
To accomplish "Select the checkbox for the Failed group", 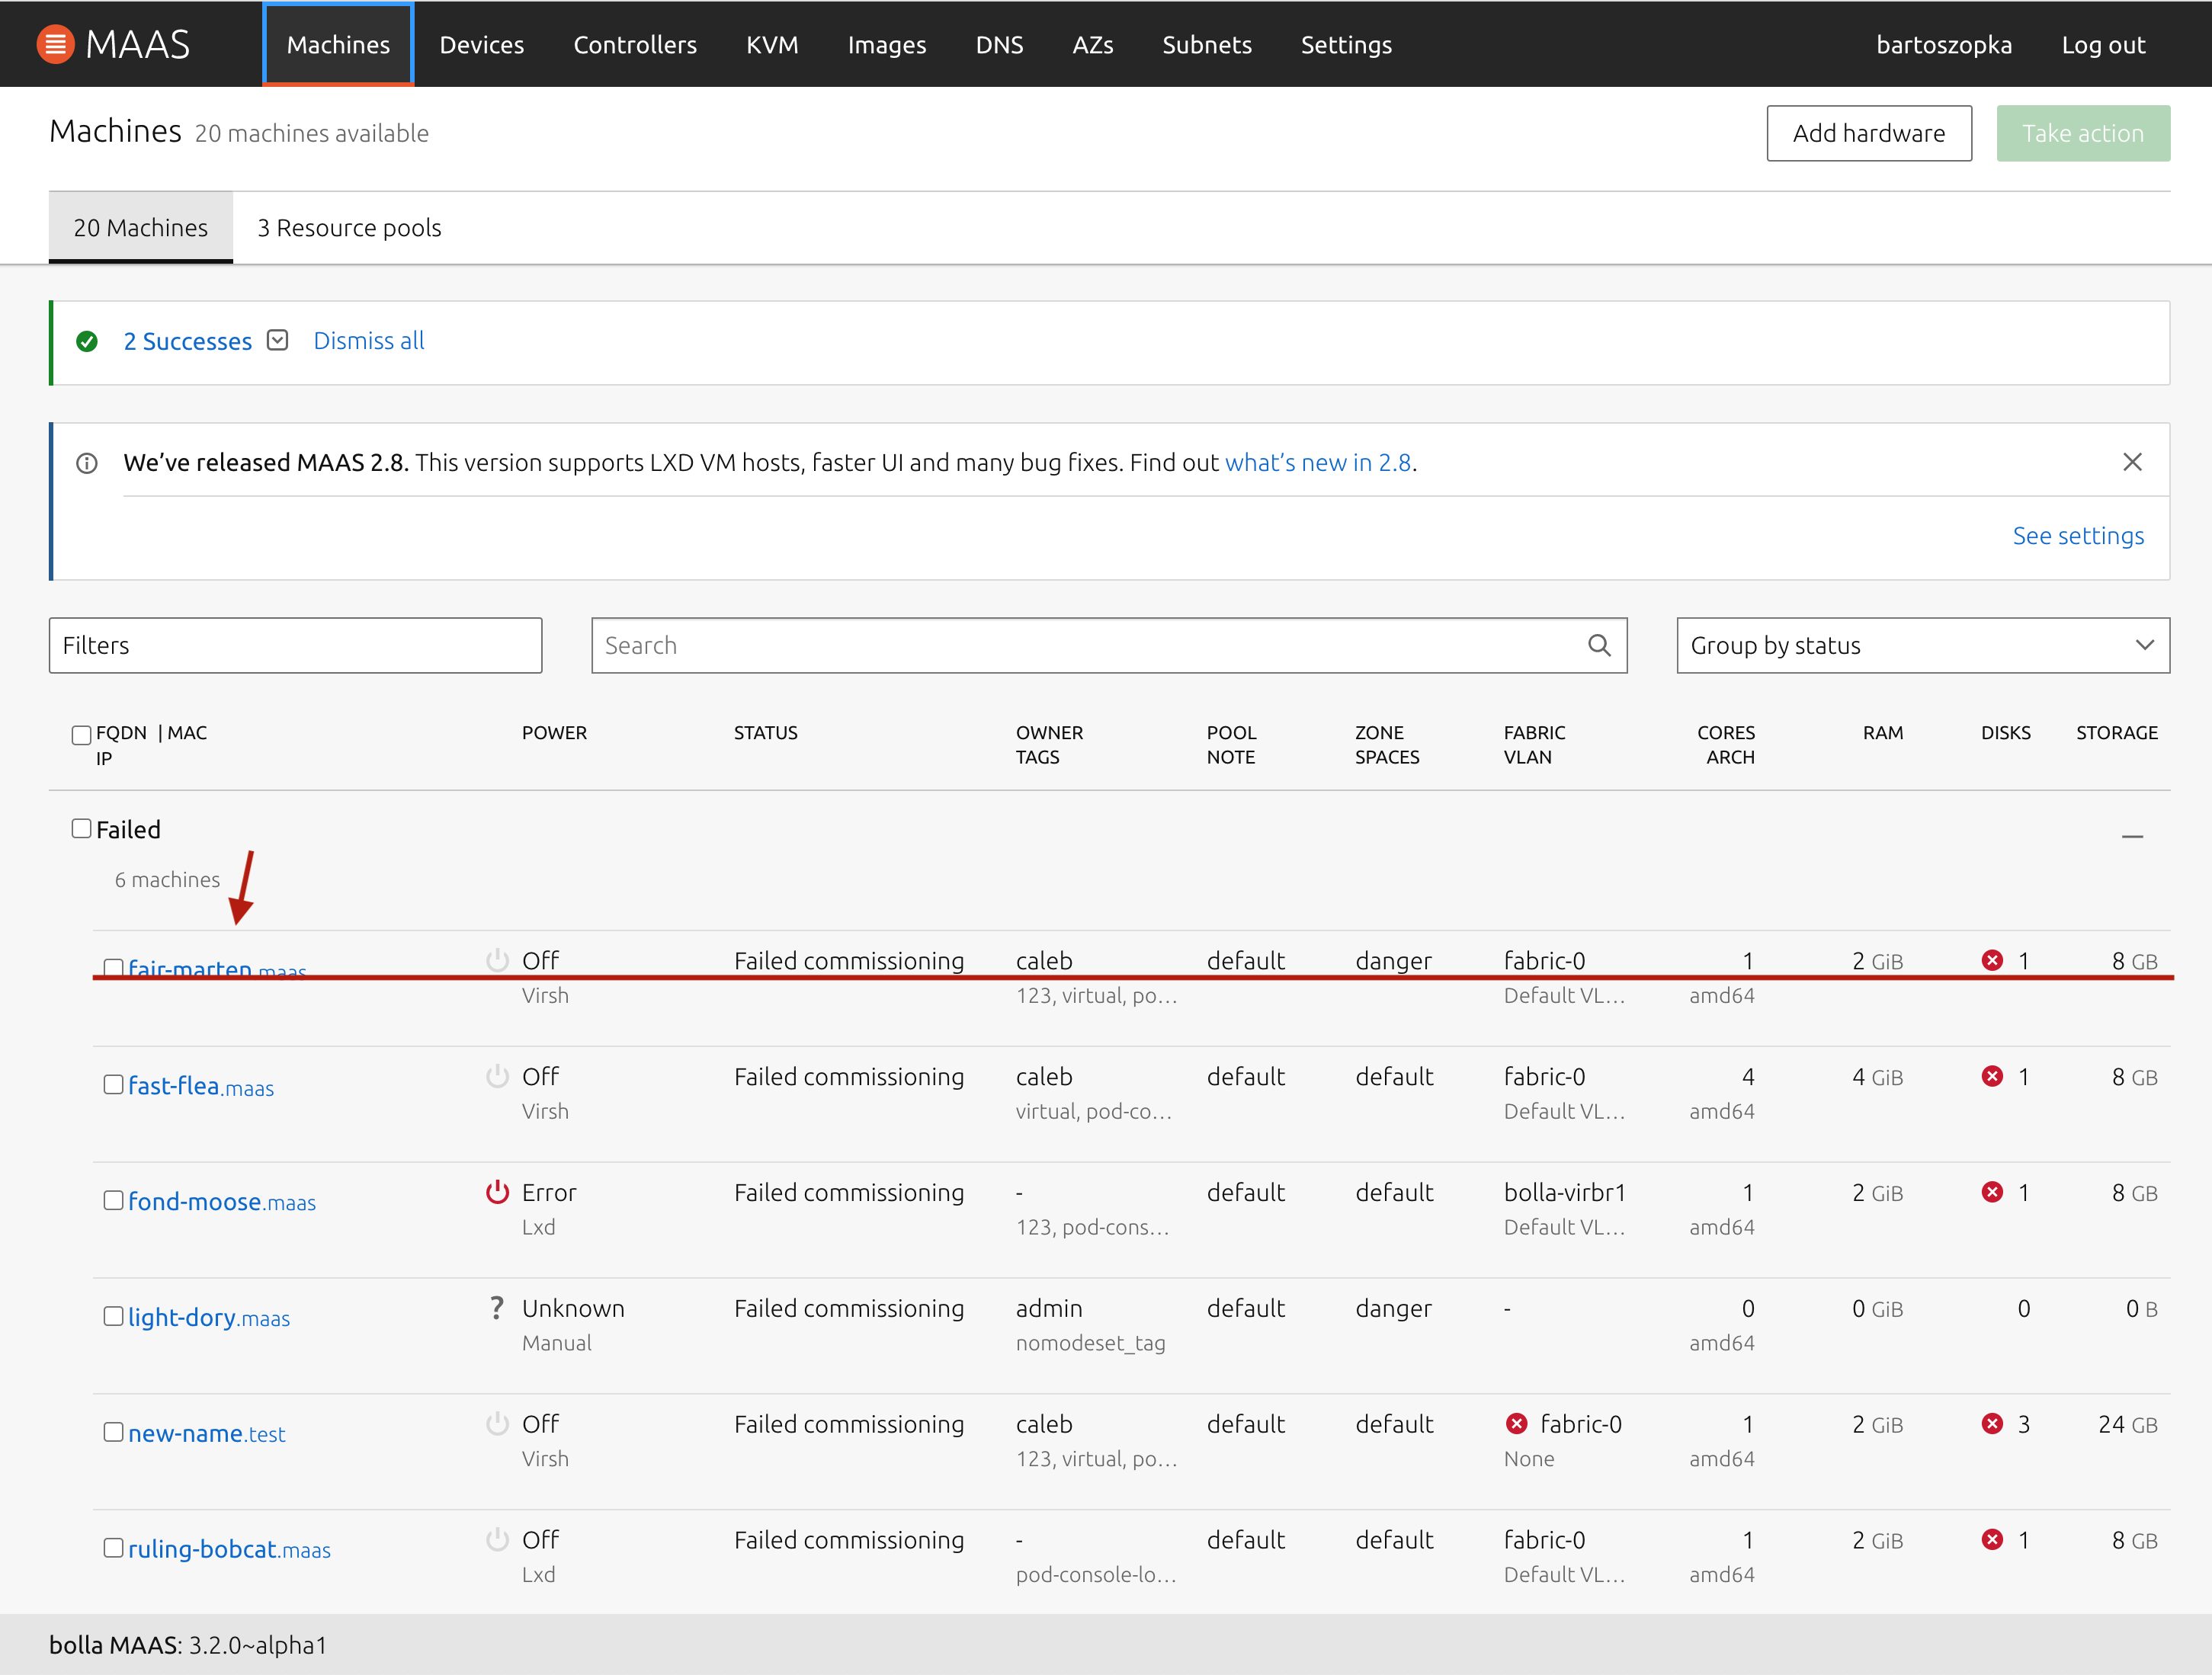I will click(81, 828).
